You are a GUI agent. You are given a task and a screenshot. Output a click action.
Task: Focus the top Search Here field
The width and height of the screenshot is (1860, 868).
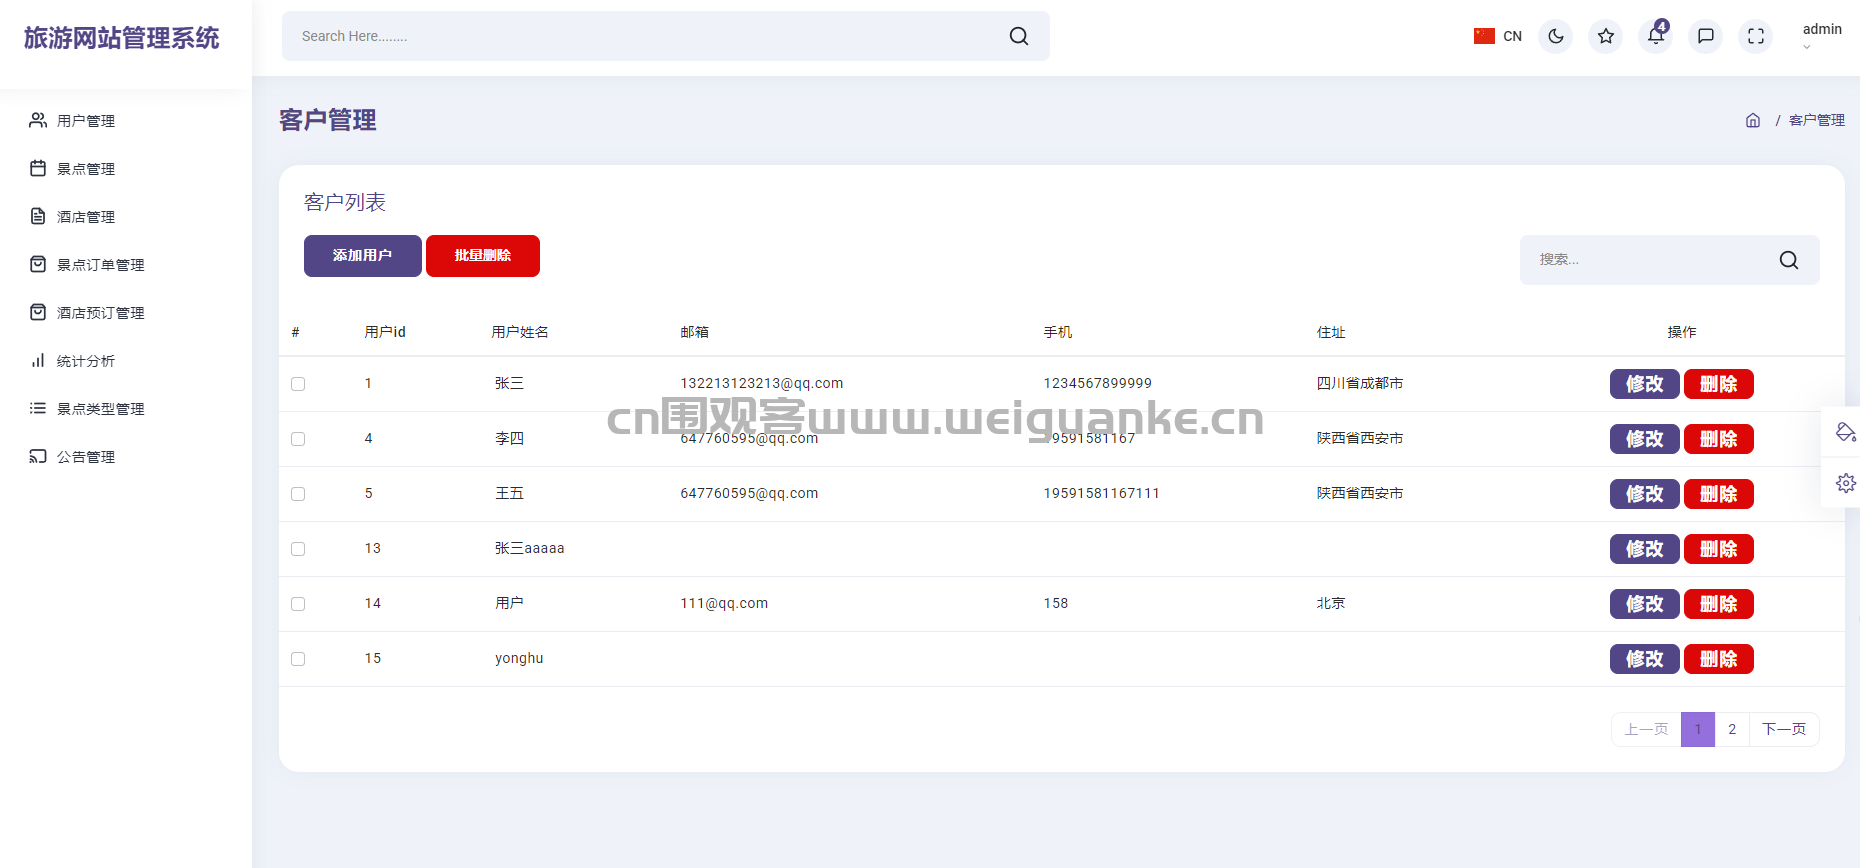click(x=640, y=36)
